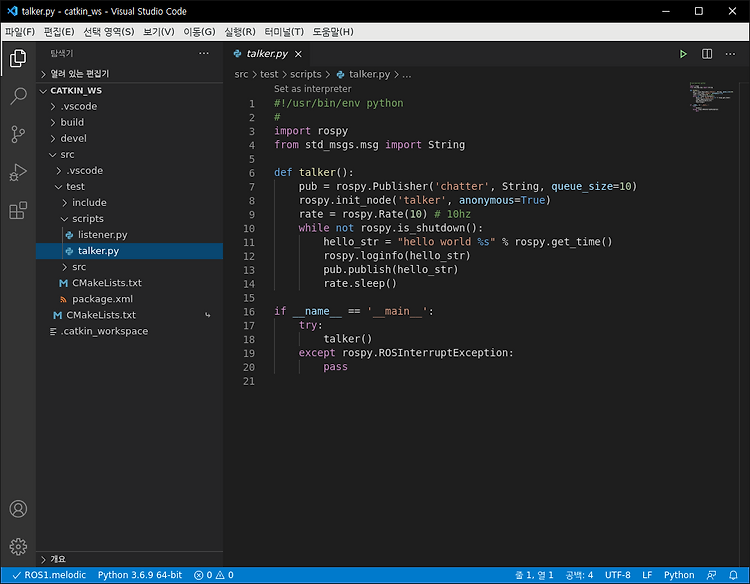750x584 pixels.
Task: Click the symlink arrow beside CMakeLists.txt
Action: [x=208, y=315]
